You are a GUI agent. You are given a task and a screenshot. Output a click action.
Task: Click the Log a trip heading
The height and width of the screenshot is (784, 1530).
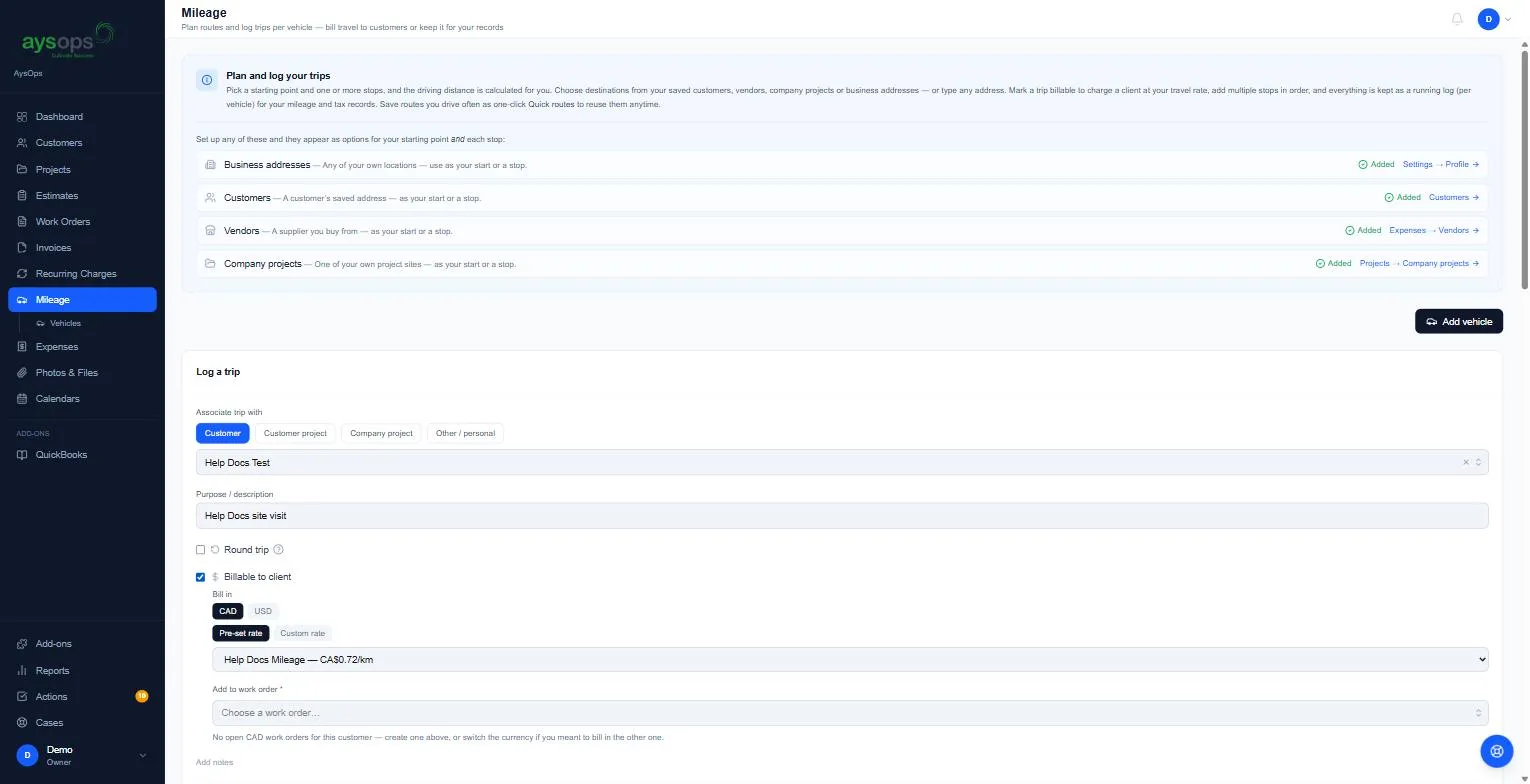tap(218, 372)
